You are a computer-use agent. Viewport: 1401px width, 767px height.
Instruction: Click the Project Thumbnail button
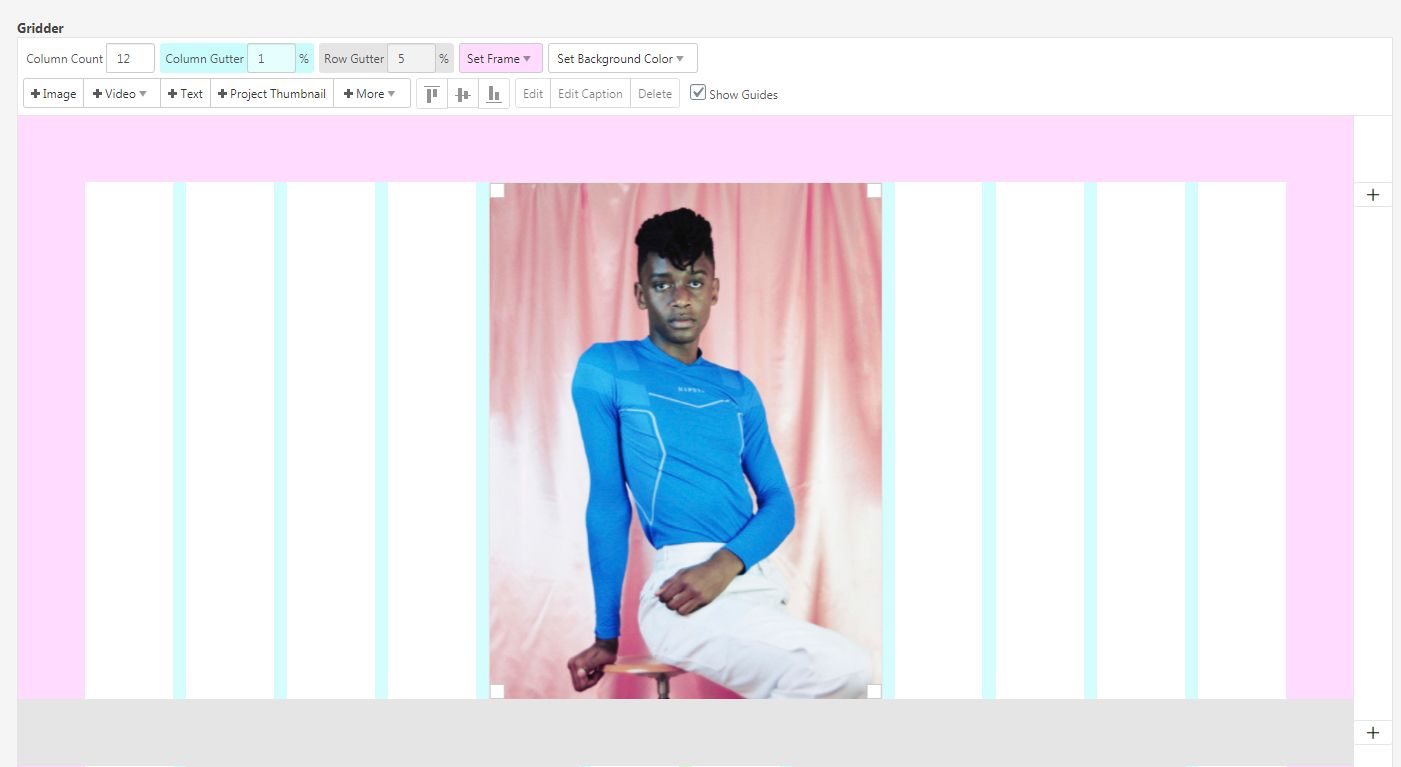272,94
